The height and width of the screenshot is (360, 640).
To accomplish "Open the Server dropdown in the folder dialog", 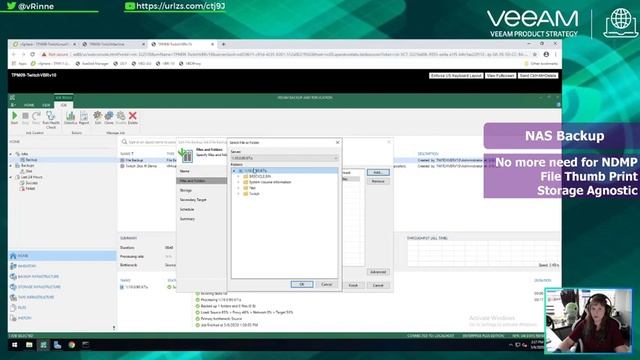I will click(284, 158).
